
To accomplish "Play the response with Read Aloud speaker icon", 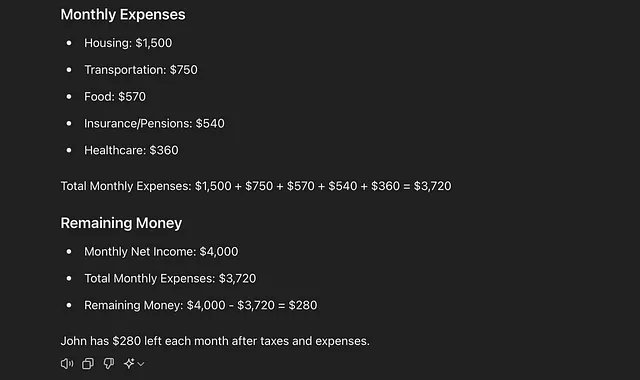I will point(67,363).
